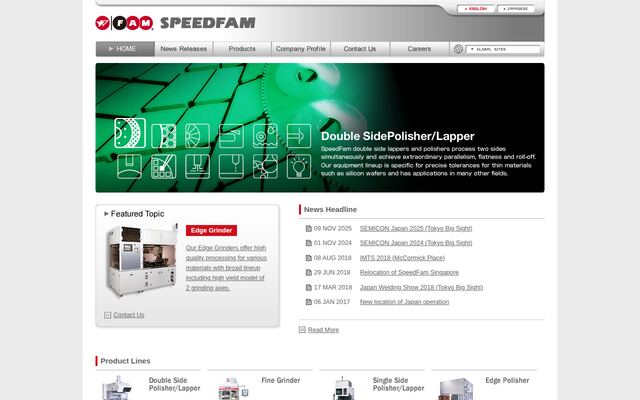Image resolution: width=640 pixels, height=400 pixels.
Task: Click the Fine Grinder machine thumbnail
Action: (x=233, y=388)
